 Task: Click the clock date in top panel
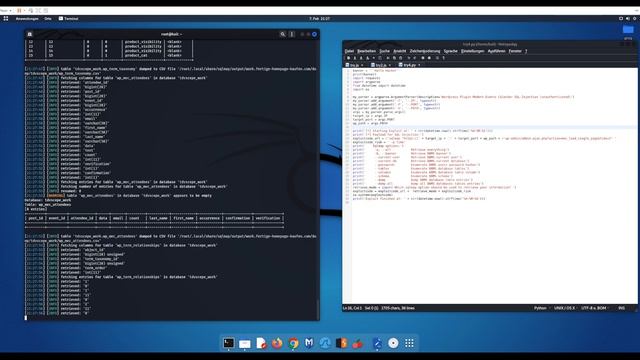click(x=320, y=18)
